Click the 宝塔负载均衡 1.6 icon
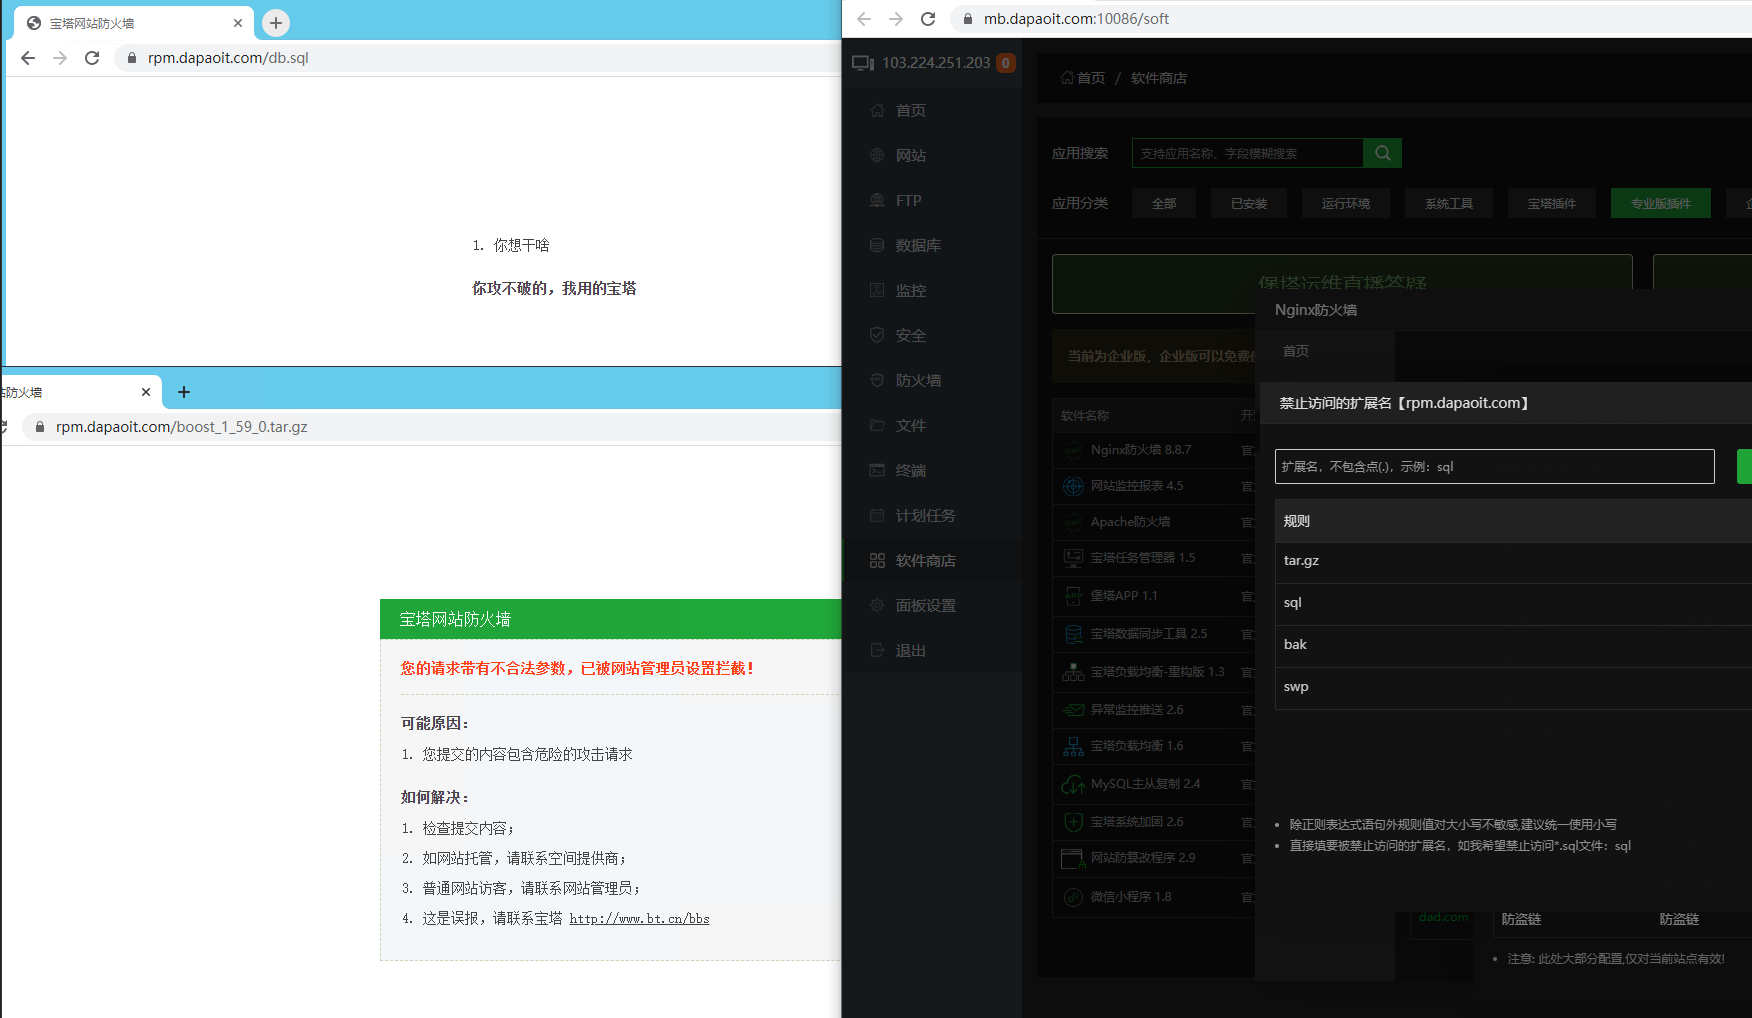 click(x=1073, y=746)
